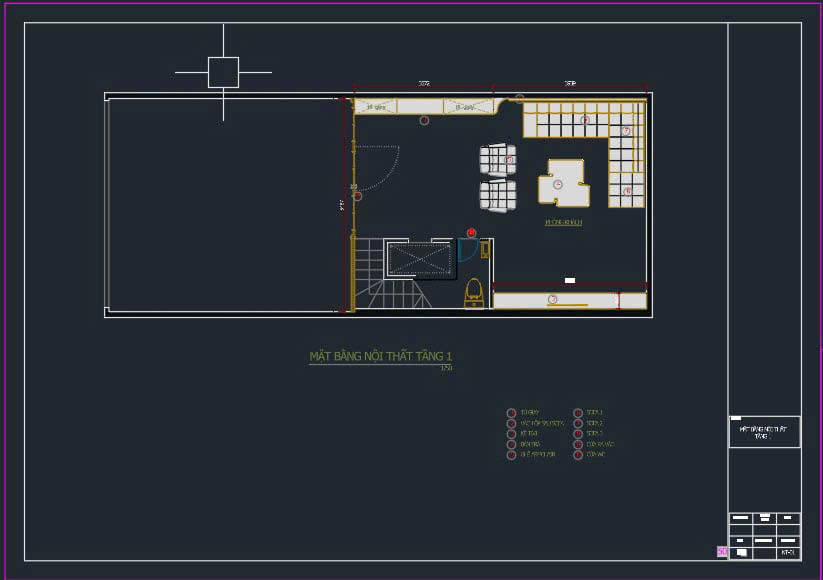The image size is (823, 580).
Task: Click the crossed void rectangle beside the stairs
Action: coord(420,258)
